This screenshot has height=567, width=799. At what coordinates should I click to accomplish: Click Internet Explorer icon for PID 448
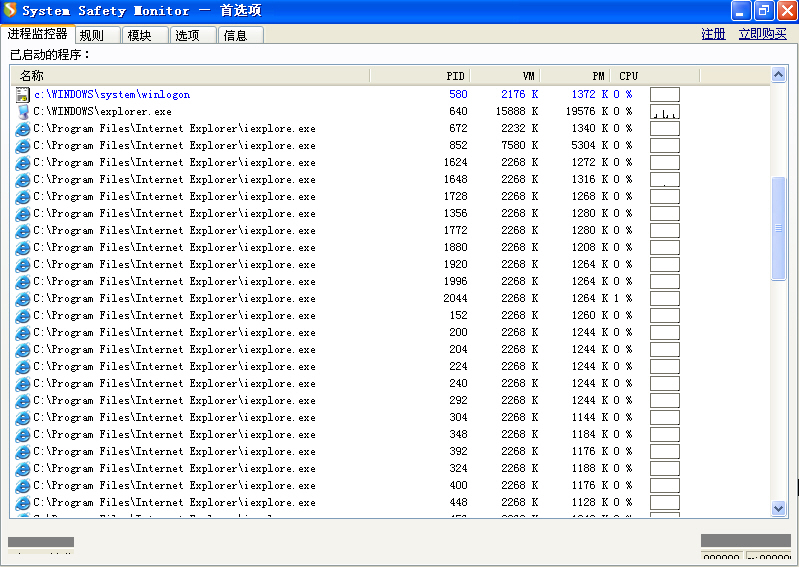tap(22, 503)
